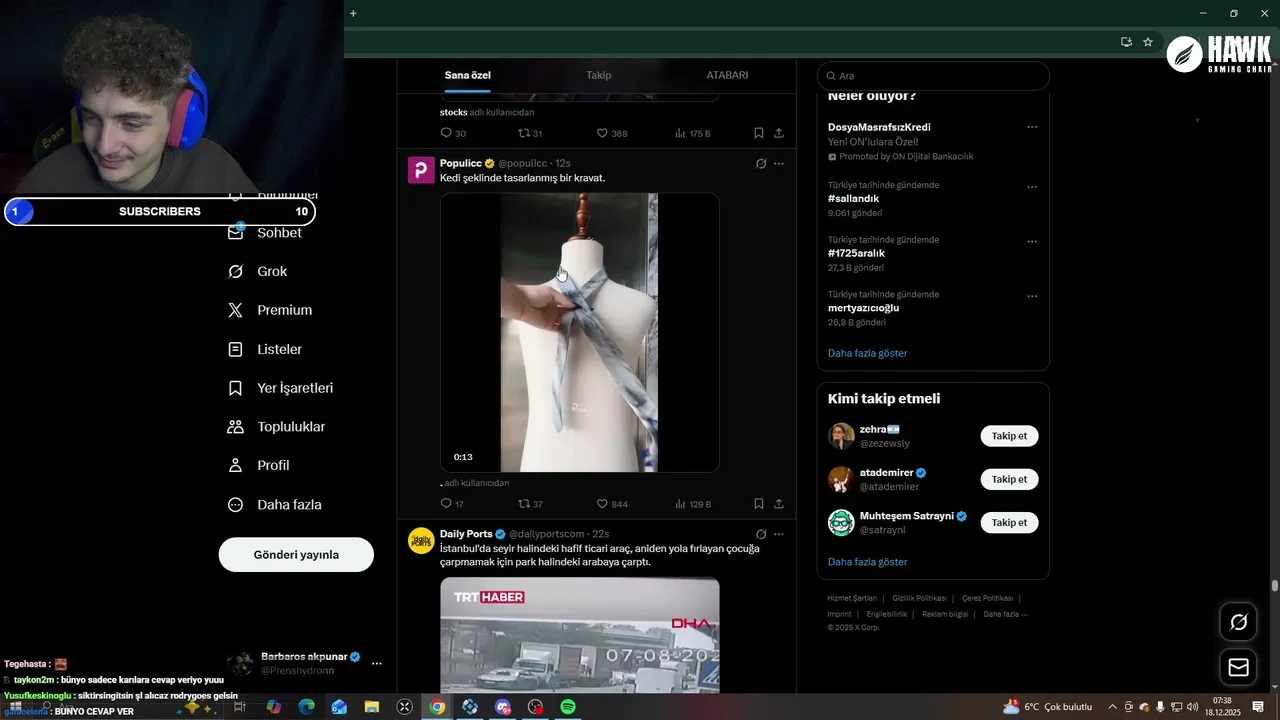Open Daha fazla sidebar menu
Image resolution: width=1280 pixels, height=720 pixels.
(274, 505)
